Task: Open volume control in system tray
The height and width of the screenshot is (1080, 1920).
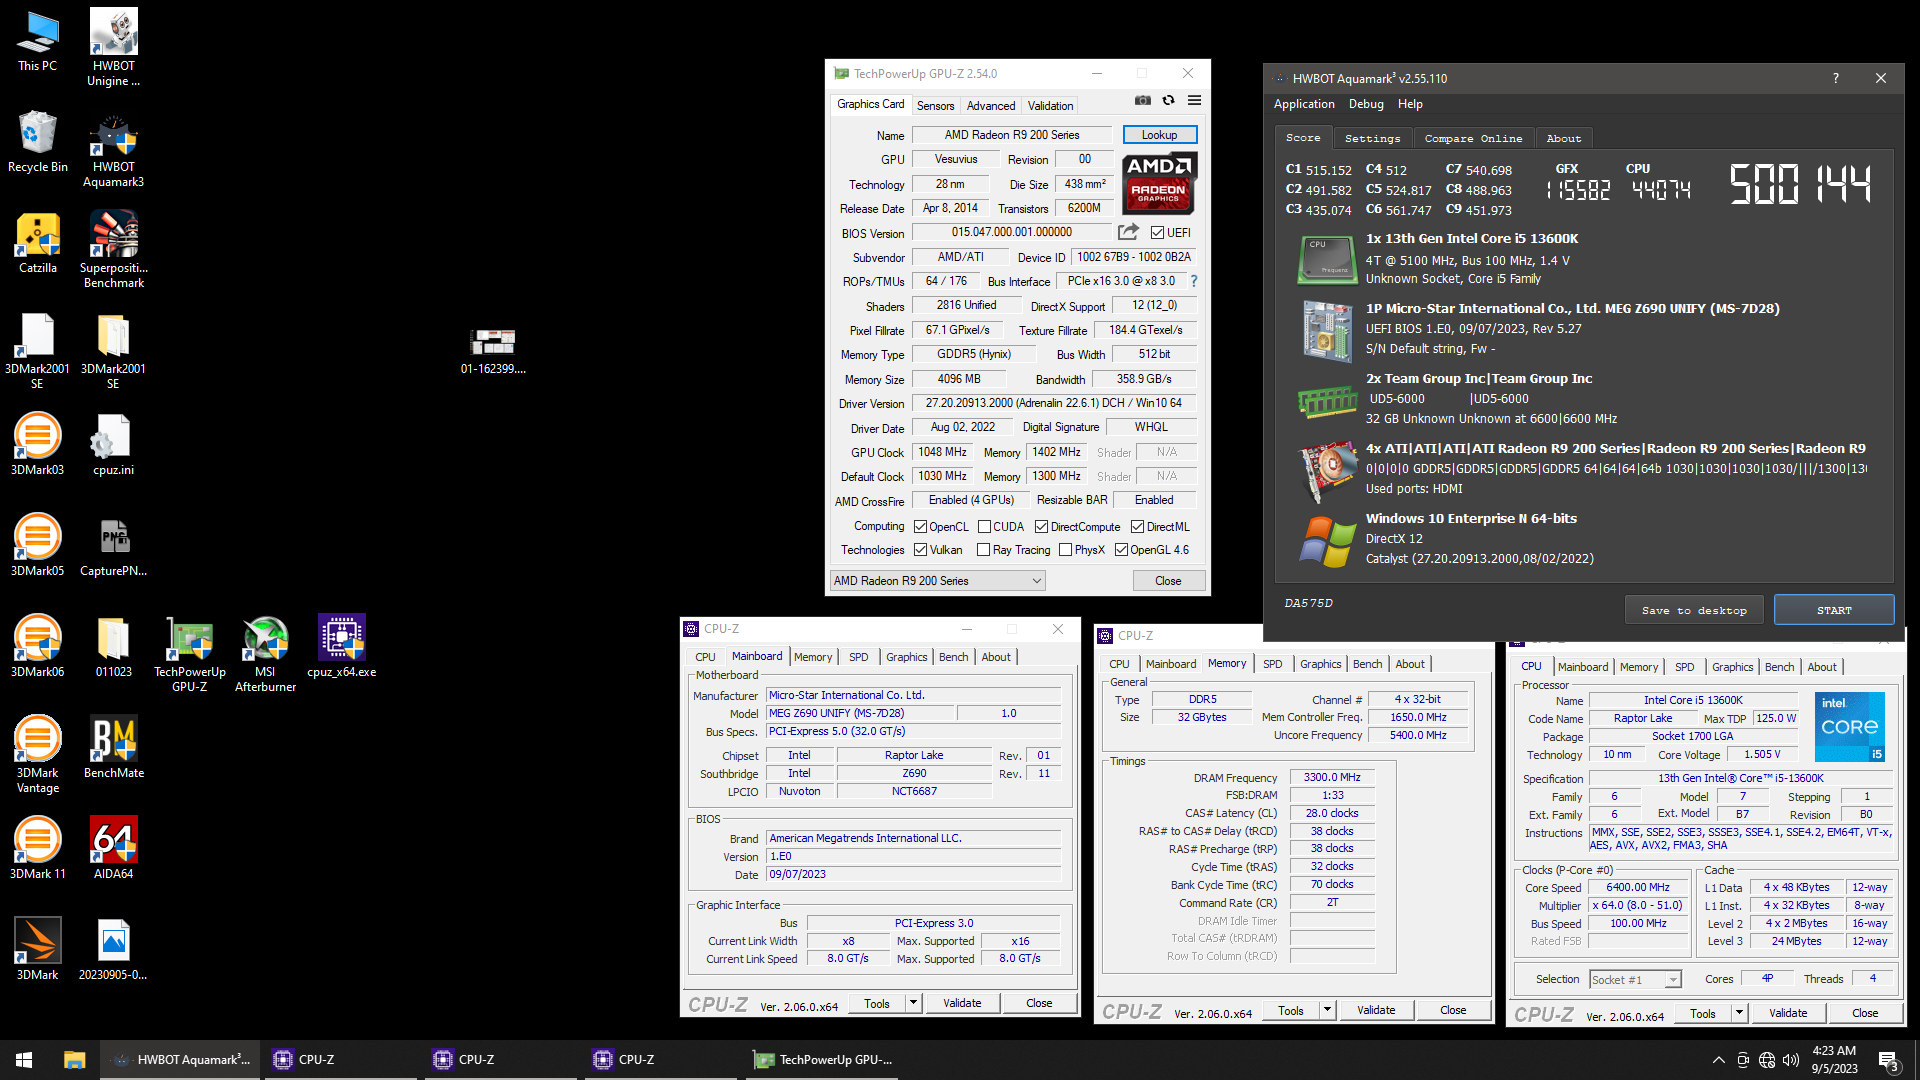Action: (x=1790, y=1060)
